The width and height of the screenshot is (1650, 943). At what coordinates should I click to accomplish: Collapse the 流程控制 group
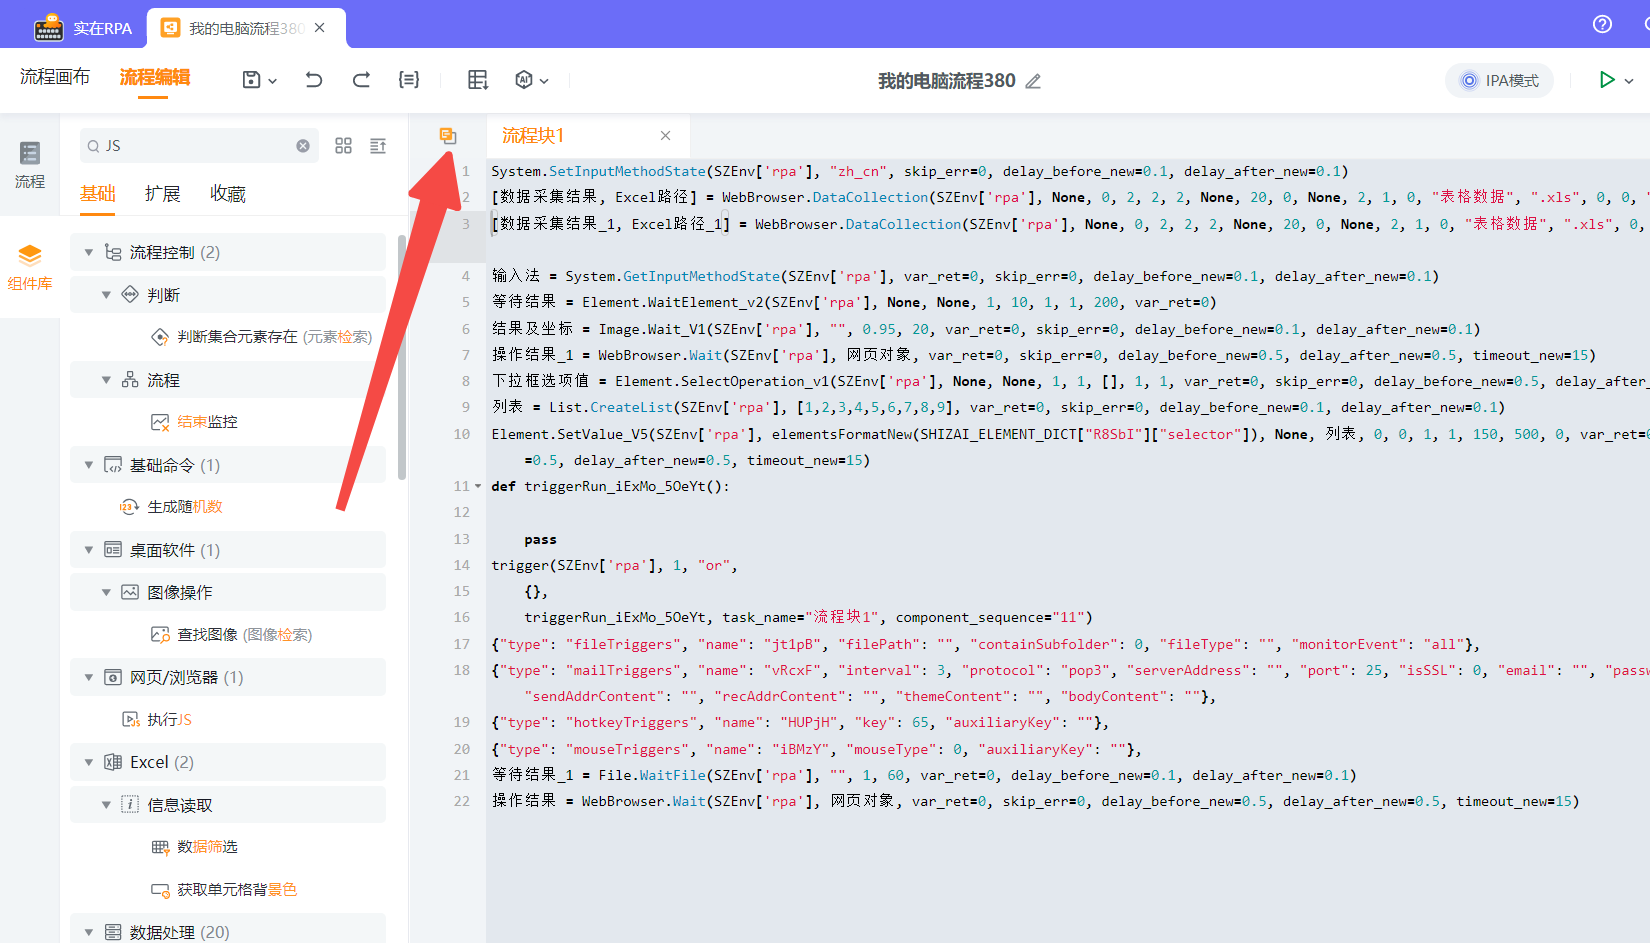(x=89, y=253)
